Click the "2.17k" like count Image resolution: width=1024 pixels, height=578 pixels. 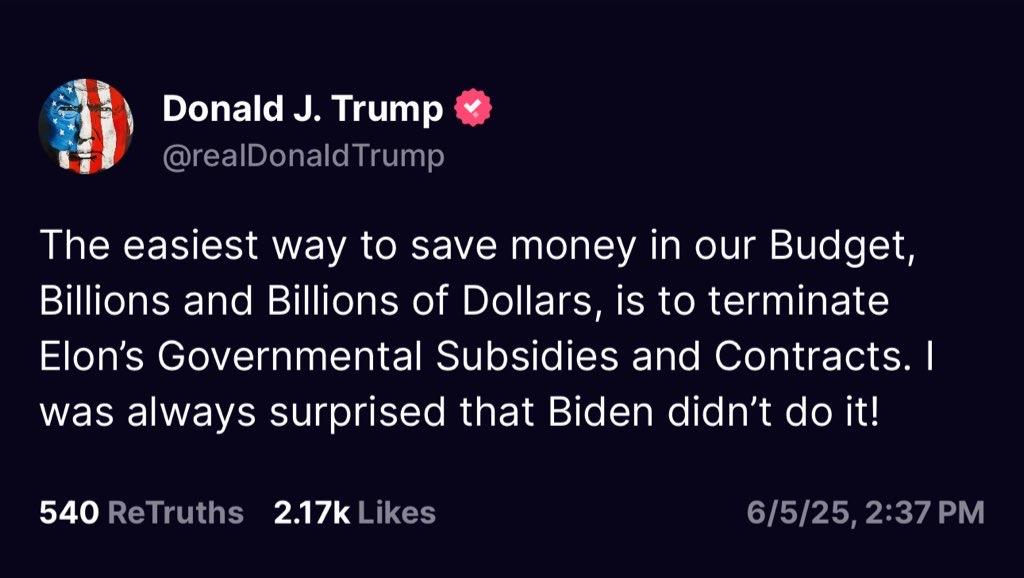[x=312, y=512]
